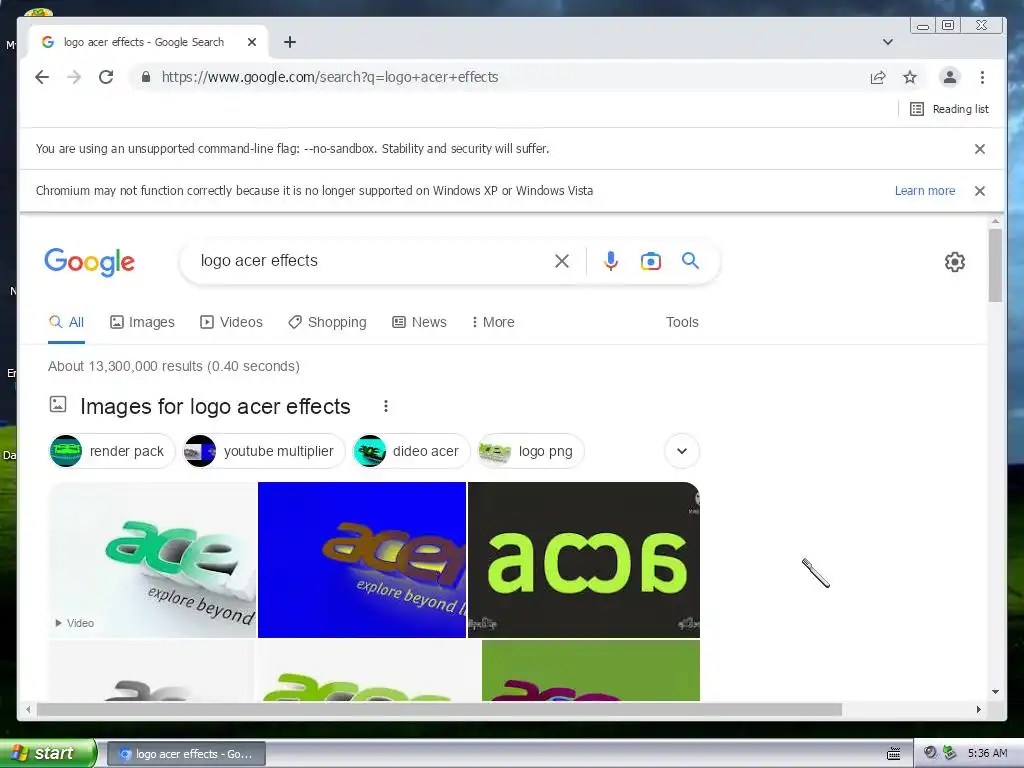
Task: Dismiss the no-sandbox warning bar
Action: coord(980,149)
